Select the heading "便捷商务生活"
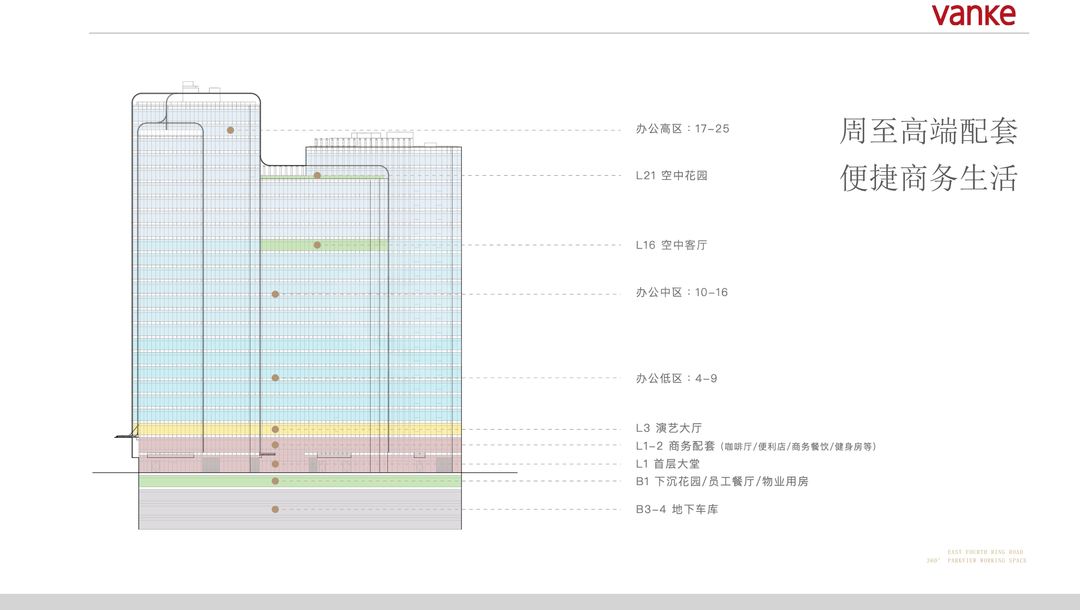This screenshot has width=1080, height=610. tap(928, 178)
